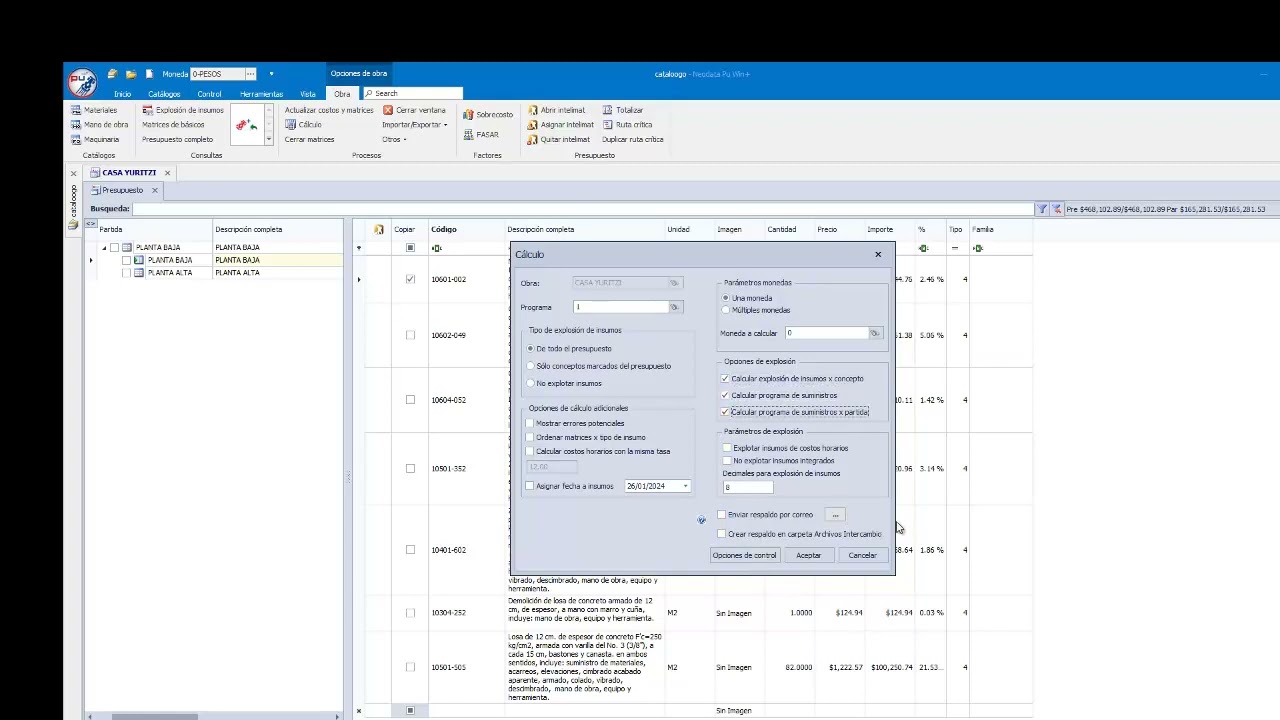Click the yellow folder open icon in title bar

click(131, 74)
